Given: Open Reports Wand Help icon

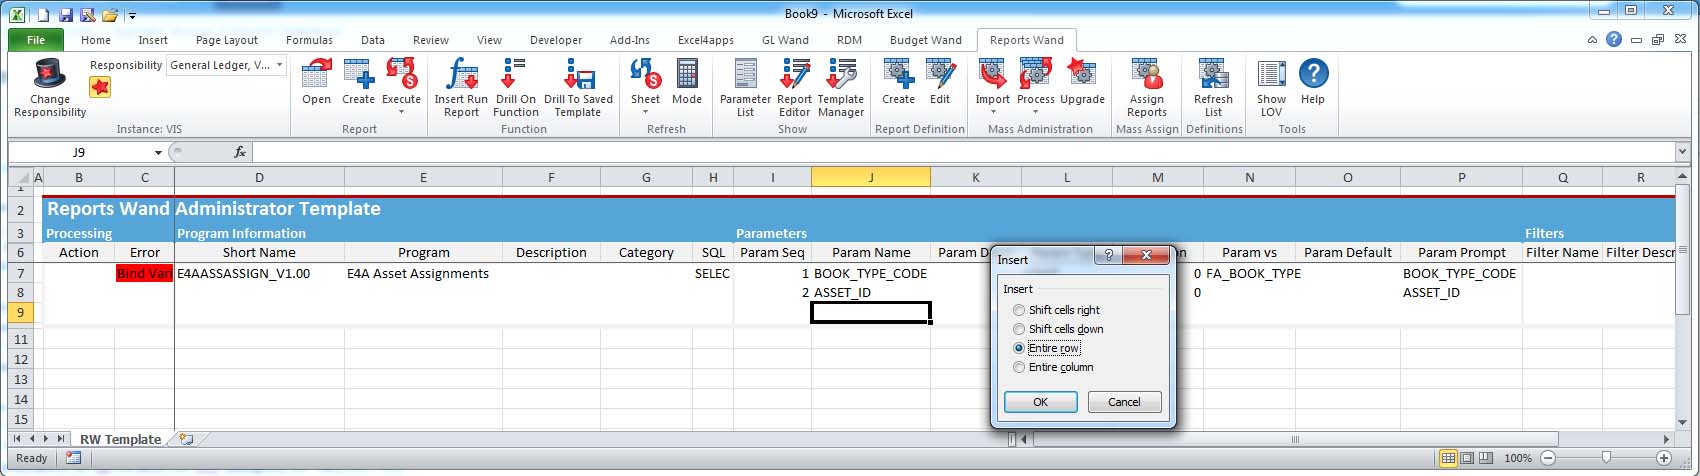Looking at the screenshot, I should tap(1313, 73).
